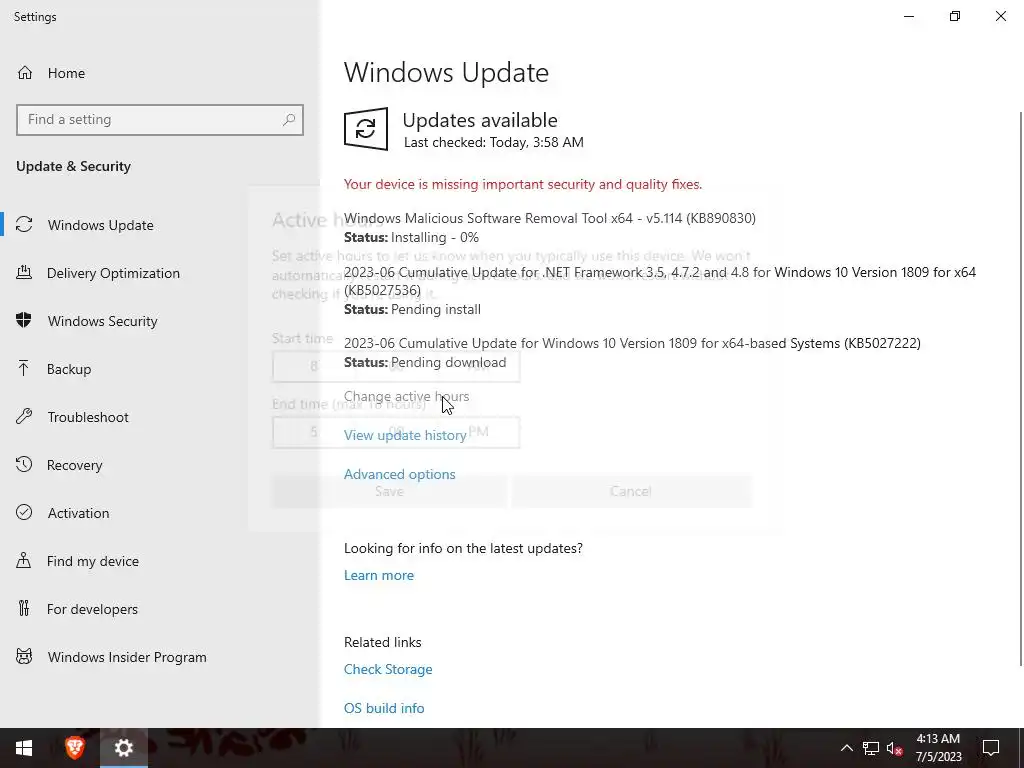Show hidden system tray icons
This screenshot has width=1024, height=768.
(x=846, y=748)
